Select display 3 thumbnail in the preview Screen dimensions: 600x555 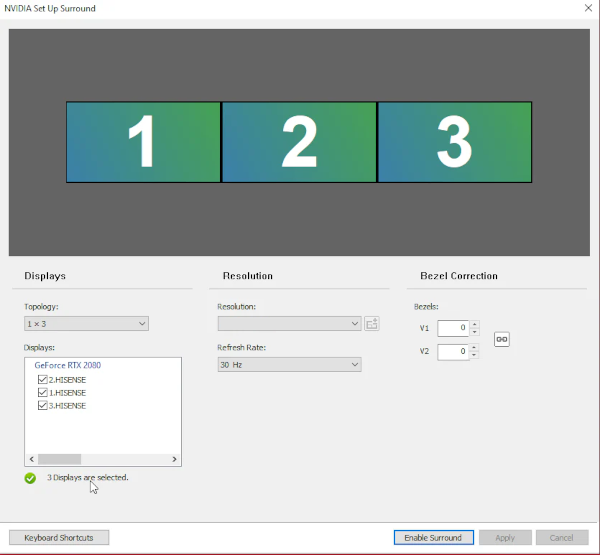(455, 142)
